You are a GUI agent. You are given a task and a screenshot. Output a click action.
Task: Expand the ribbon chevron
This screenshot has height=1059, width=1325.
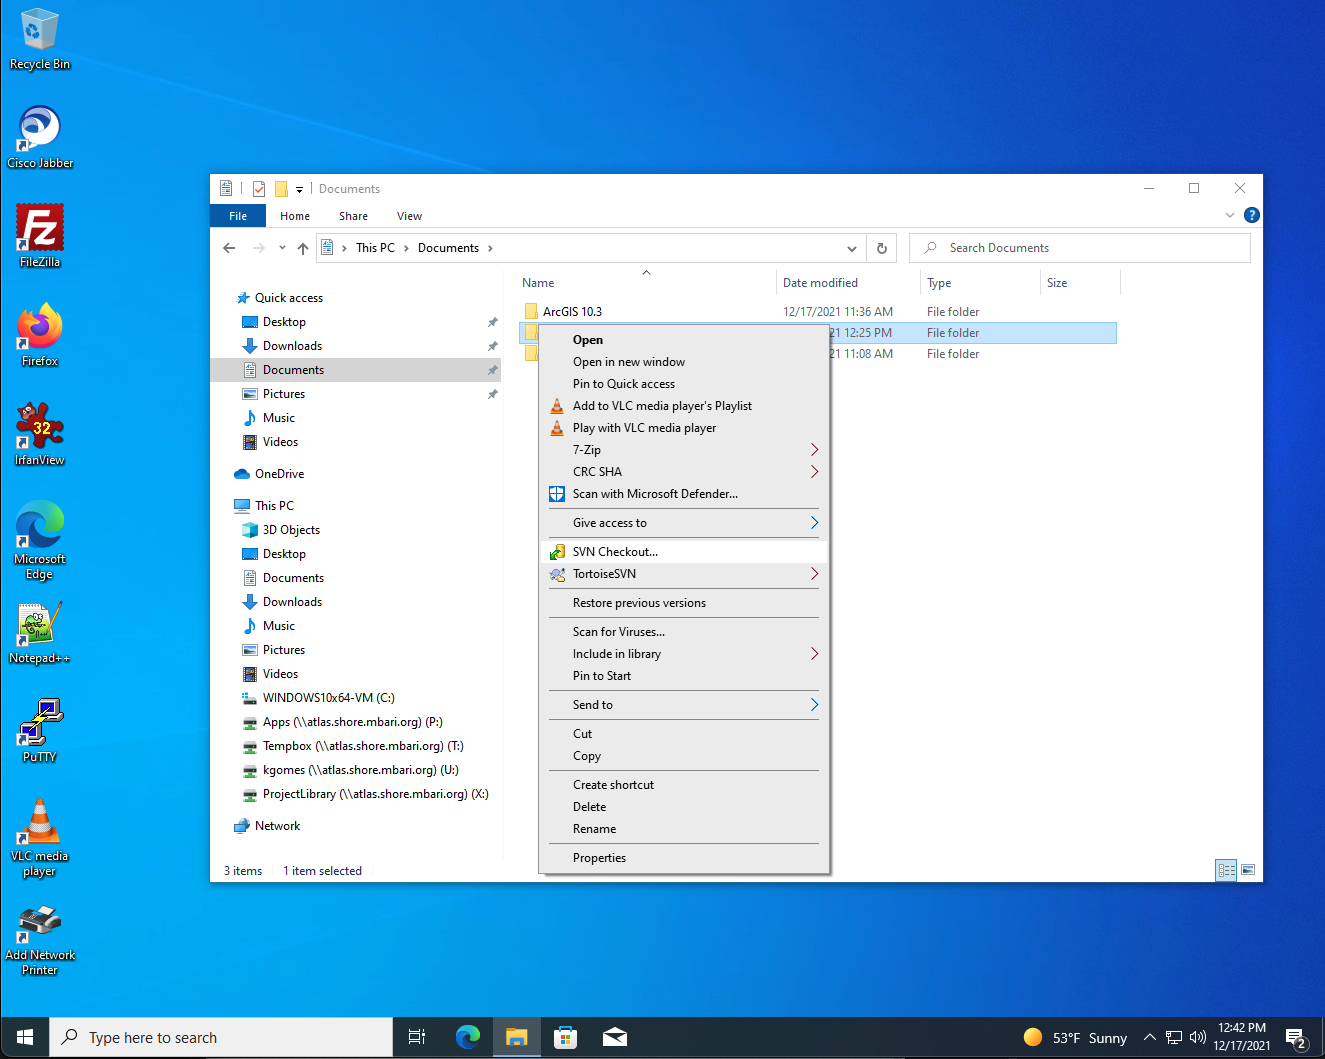coord(1230,215)
